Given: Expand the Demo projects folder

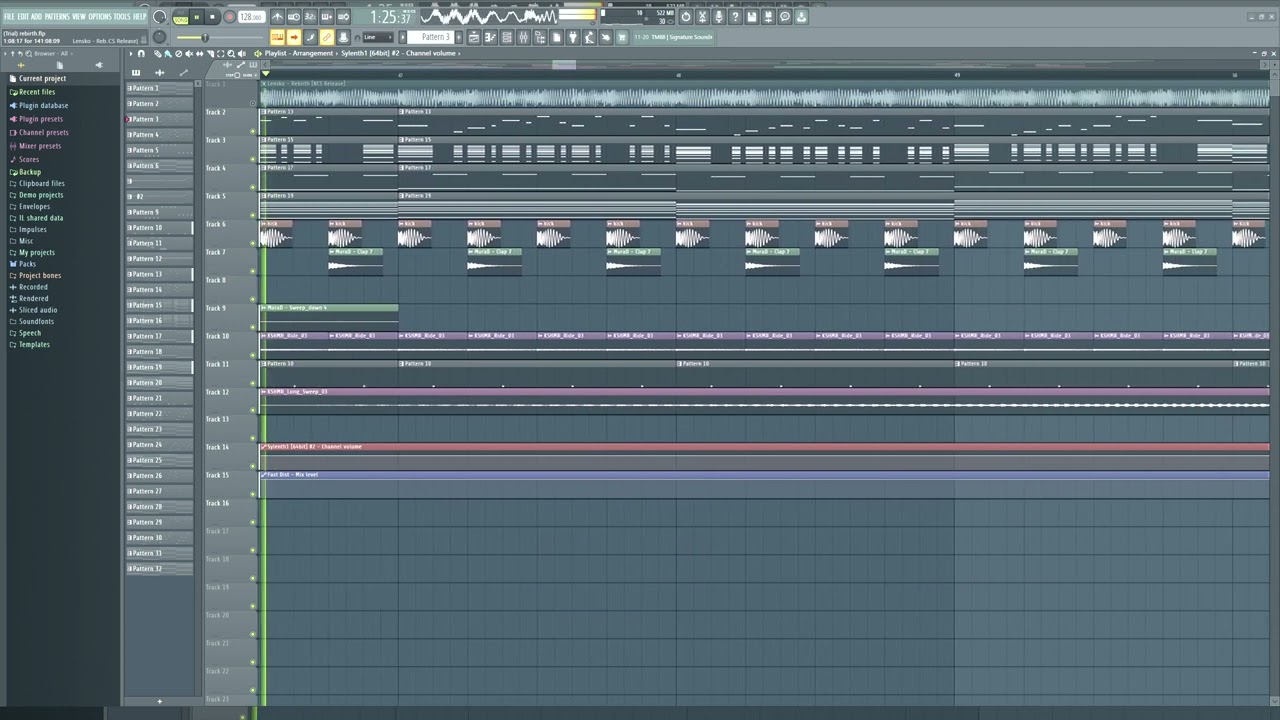Looking at the screenshot, I should point(40,195).
